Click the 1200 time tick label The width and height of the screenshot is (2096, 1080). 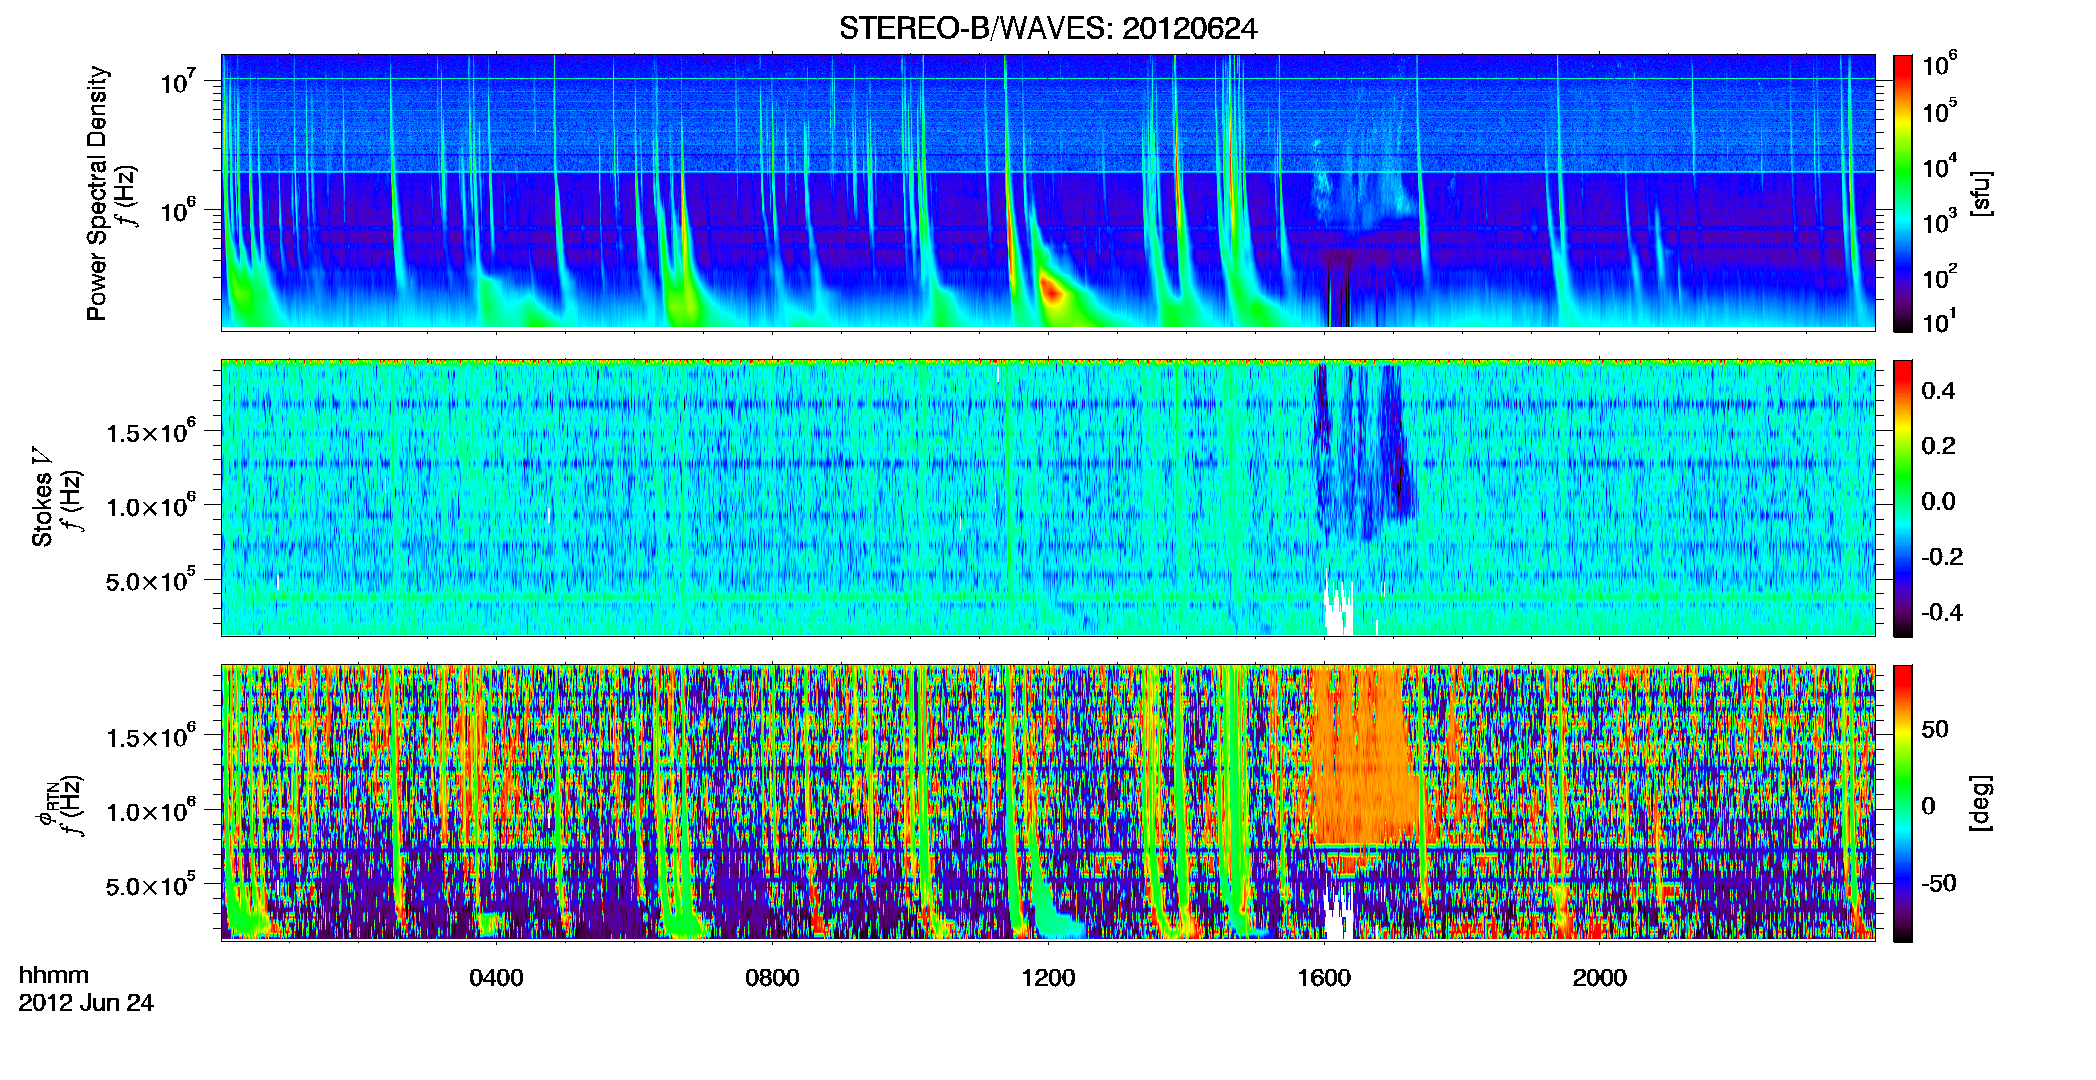[x=1048, y=978]
